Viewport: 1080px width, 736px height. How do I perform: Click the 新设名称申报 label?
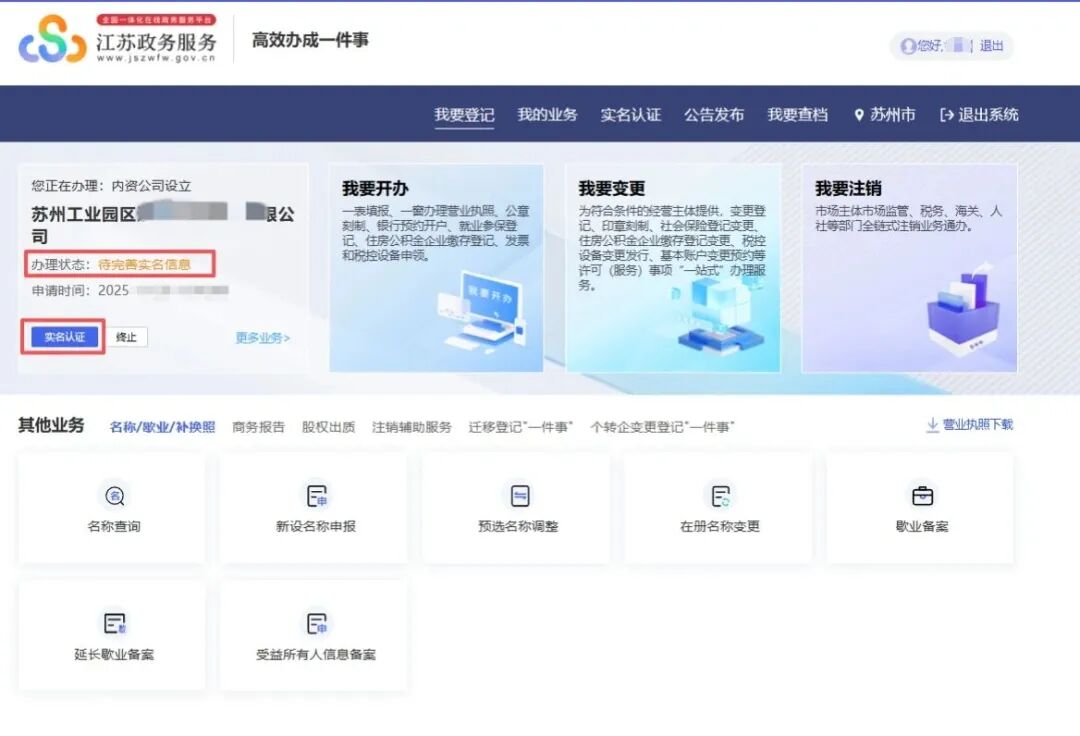[315, 527]
